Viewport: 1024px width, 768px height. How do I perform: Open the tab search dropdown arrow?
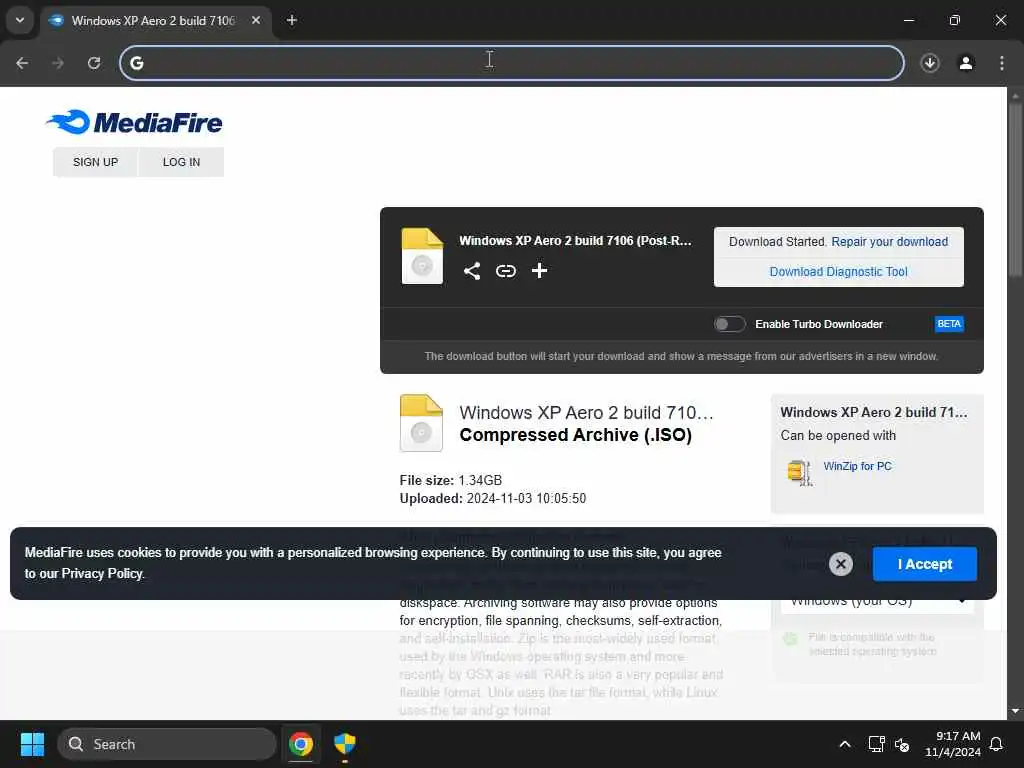click(20, 20)
